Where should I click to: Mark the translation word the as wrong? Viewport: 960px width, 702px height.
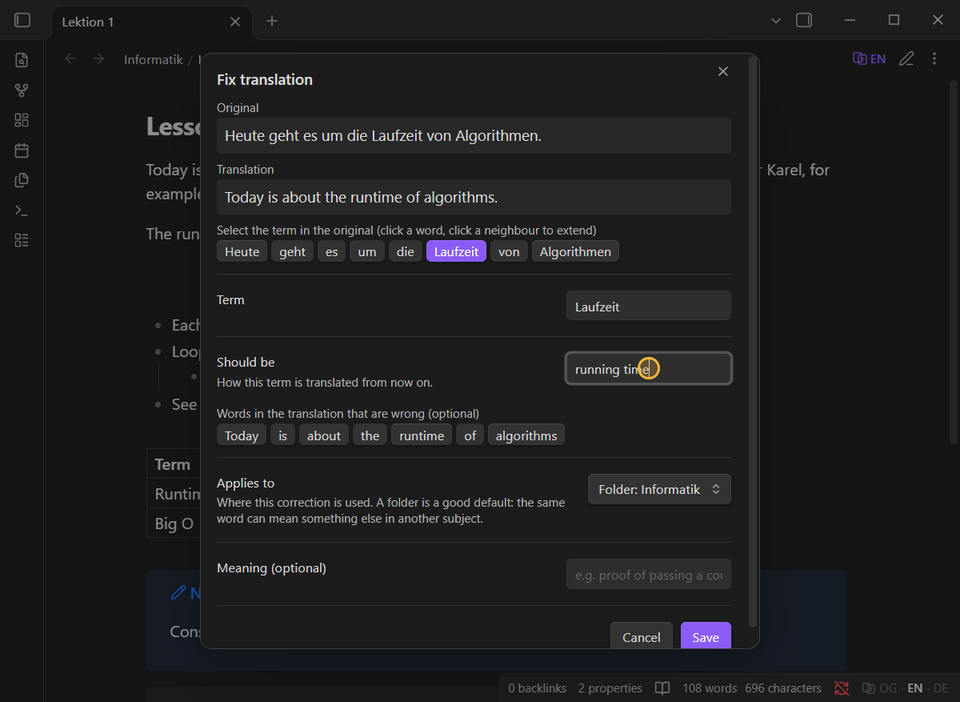coord(370,435)
